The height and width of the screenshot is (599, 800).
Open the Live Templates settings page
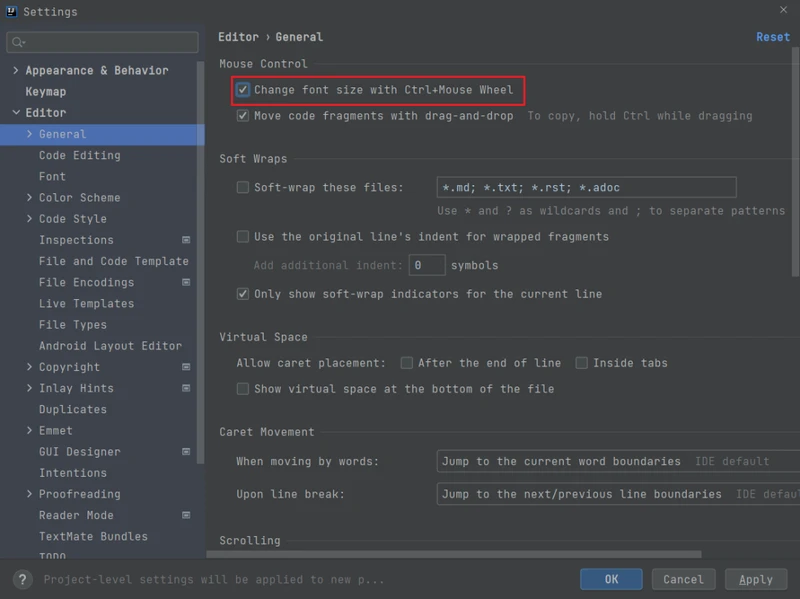87,304
